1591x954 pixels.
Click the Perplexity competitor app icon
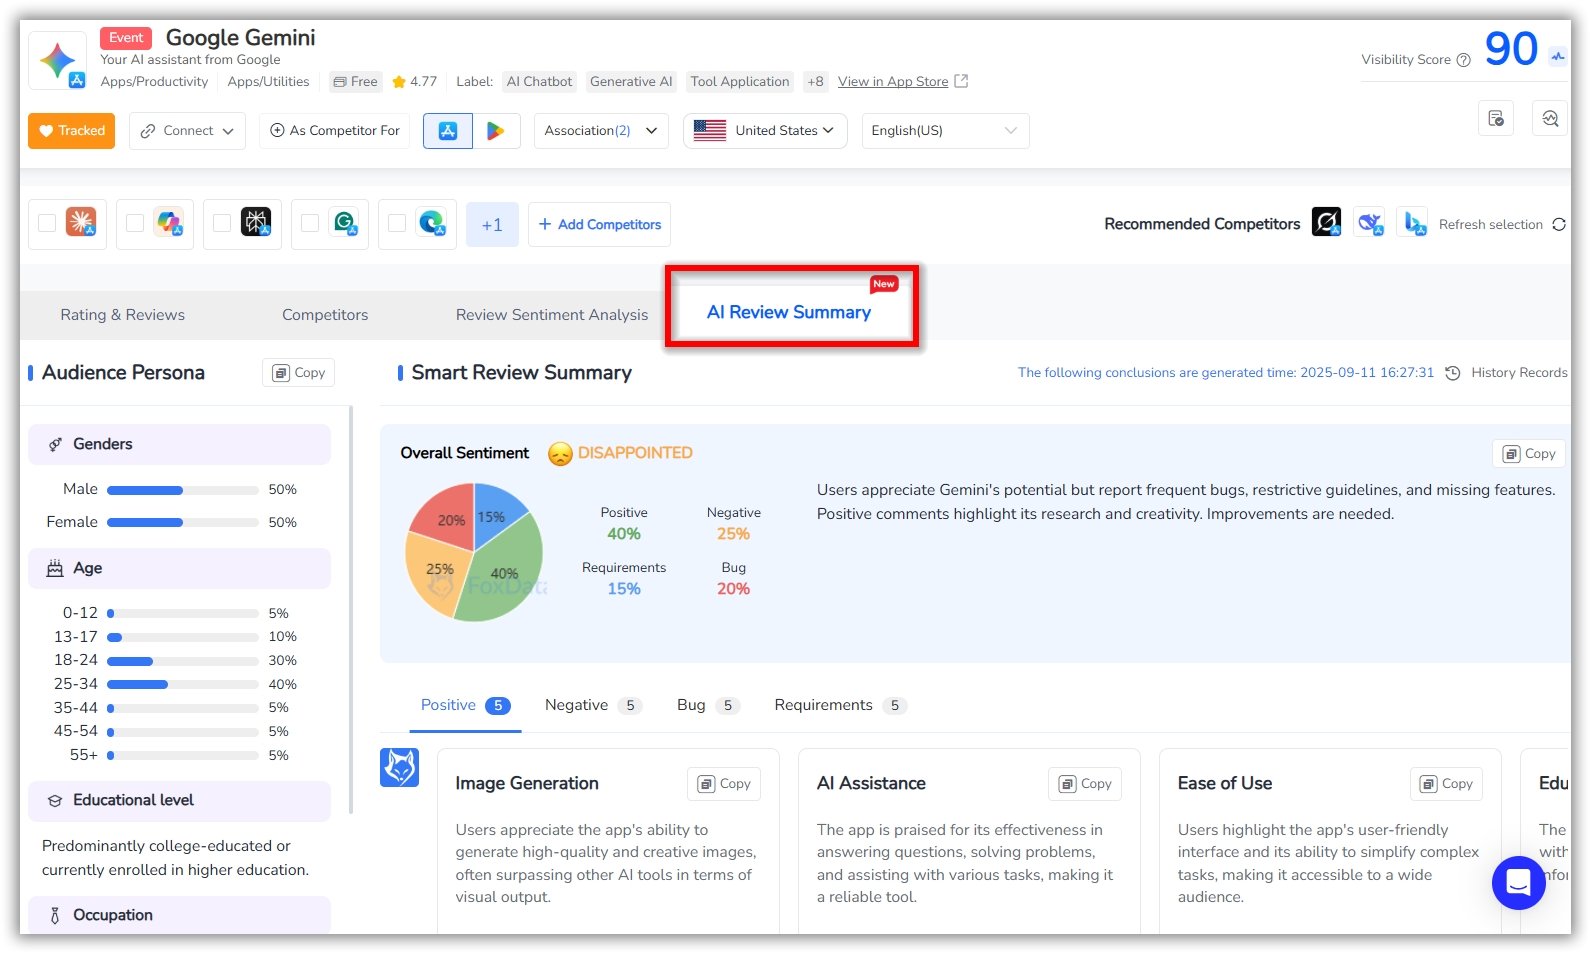click(x=256, y=222)
